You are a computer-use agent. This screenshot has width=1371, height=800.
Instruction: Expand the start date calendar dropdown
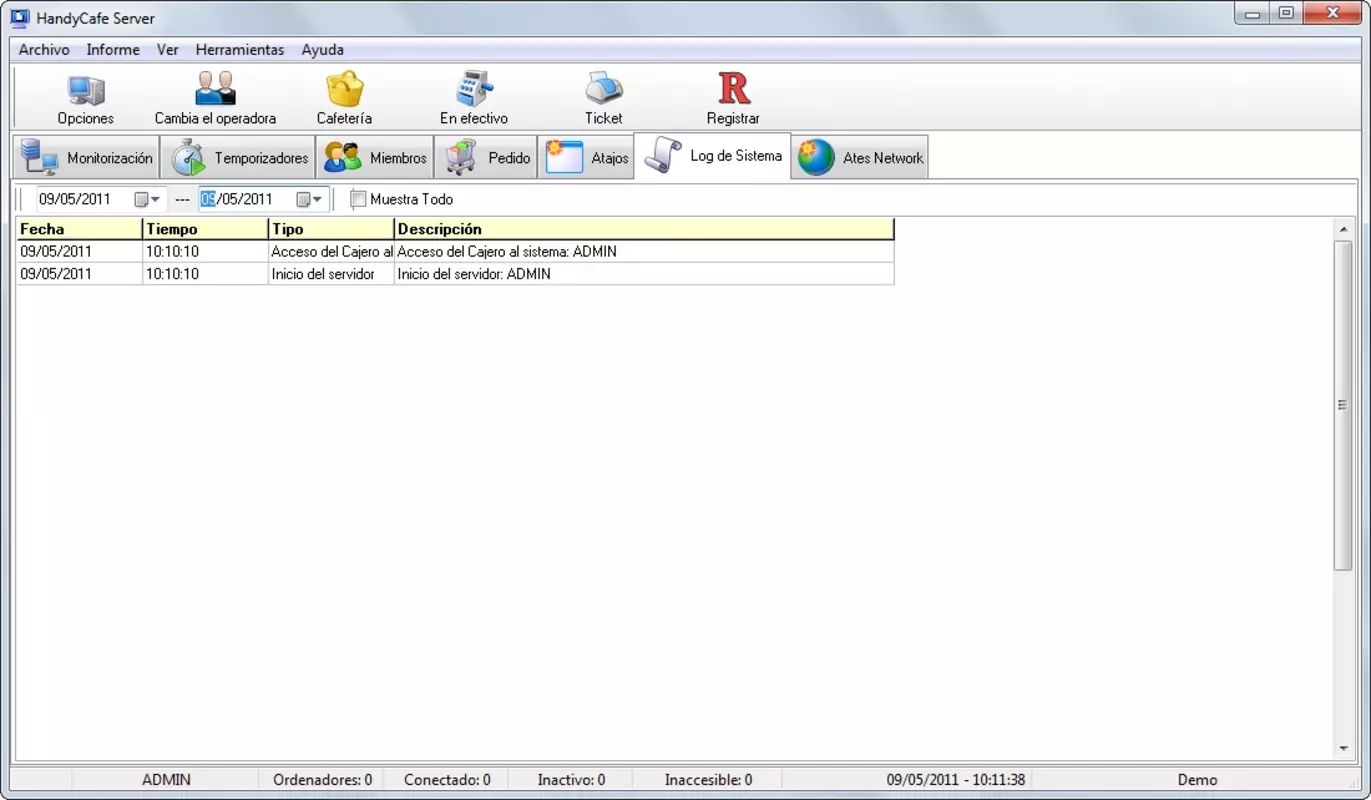click(148, 199)
